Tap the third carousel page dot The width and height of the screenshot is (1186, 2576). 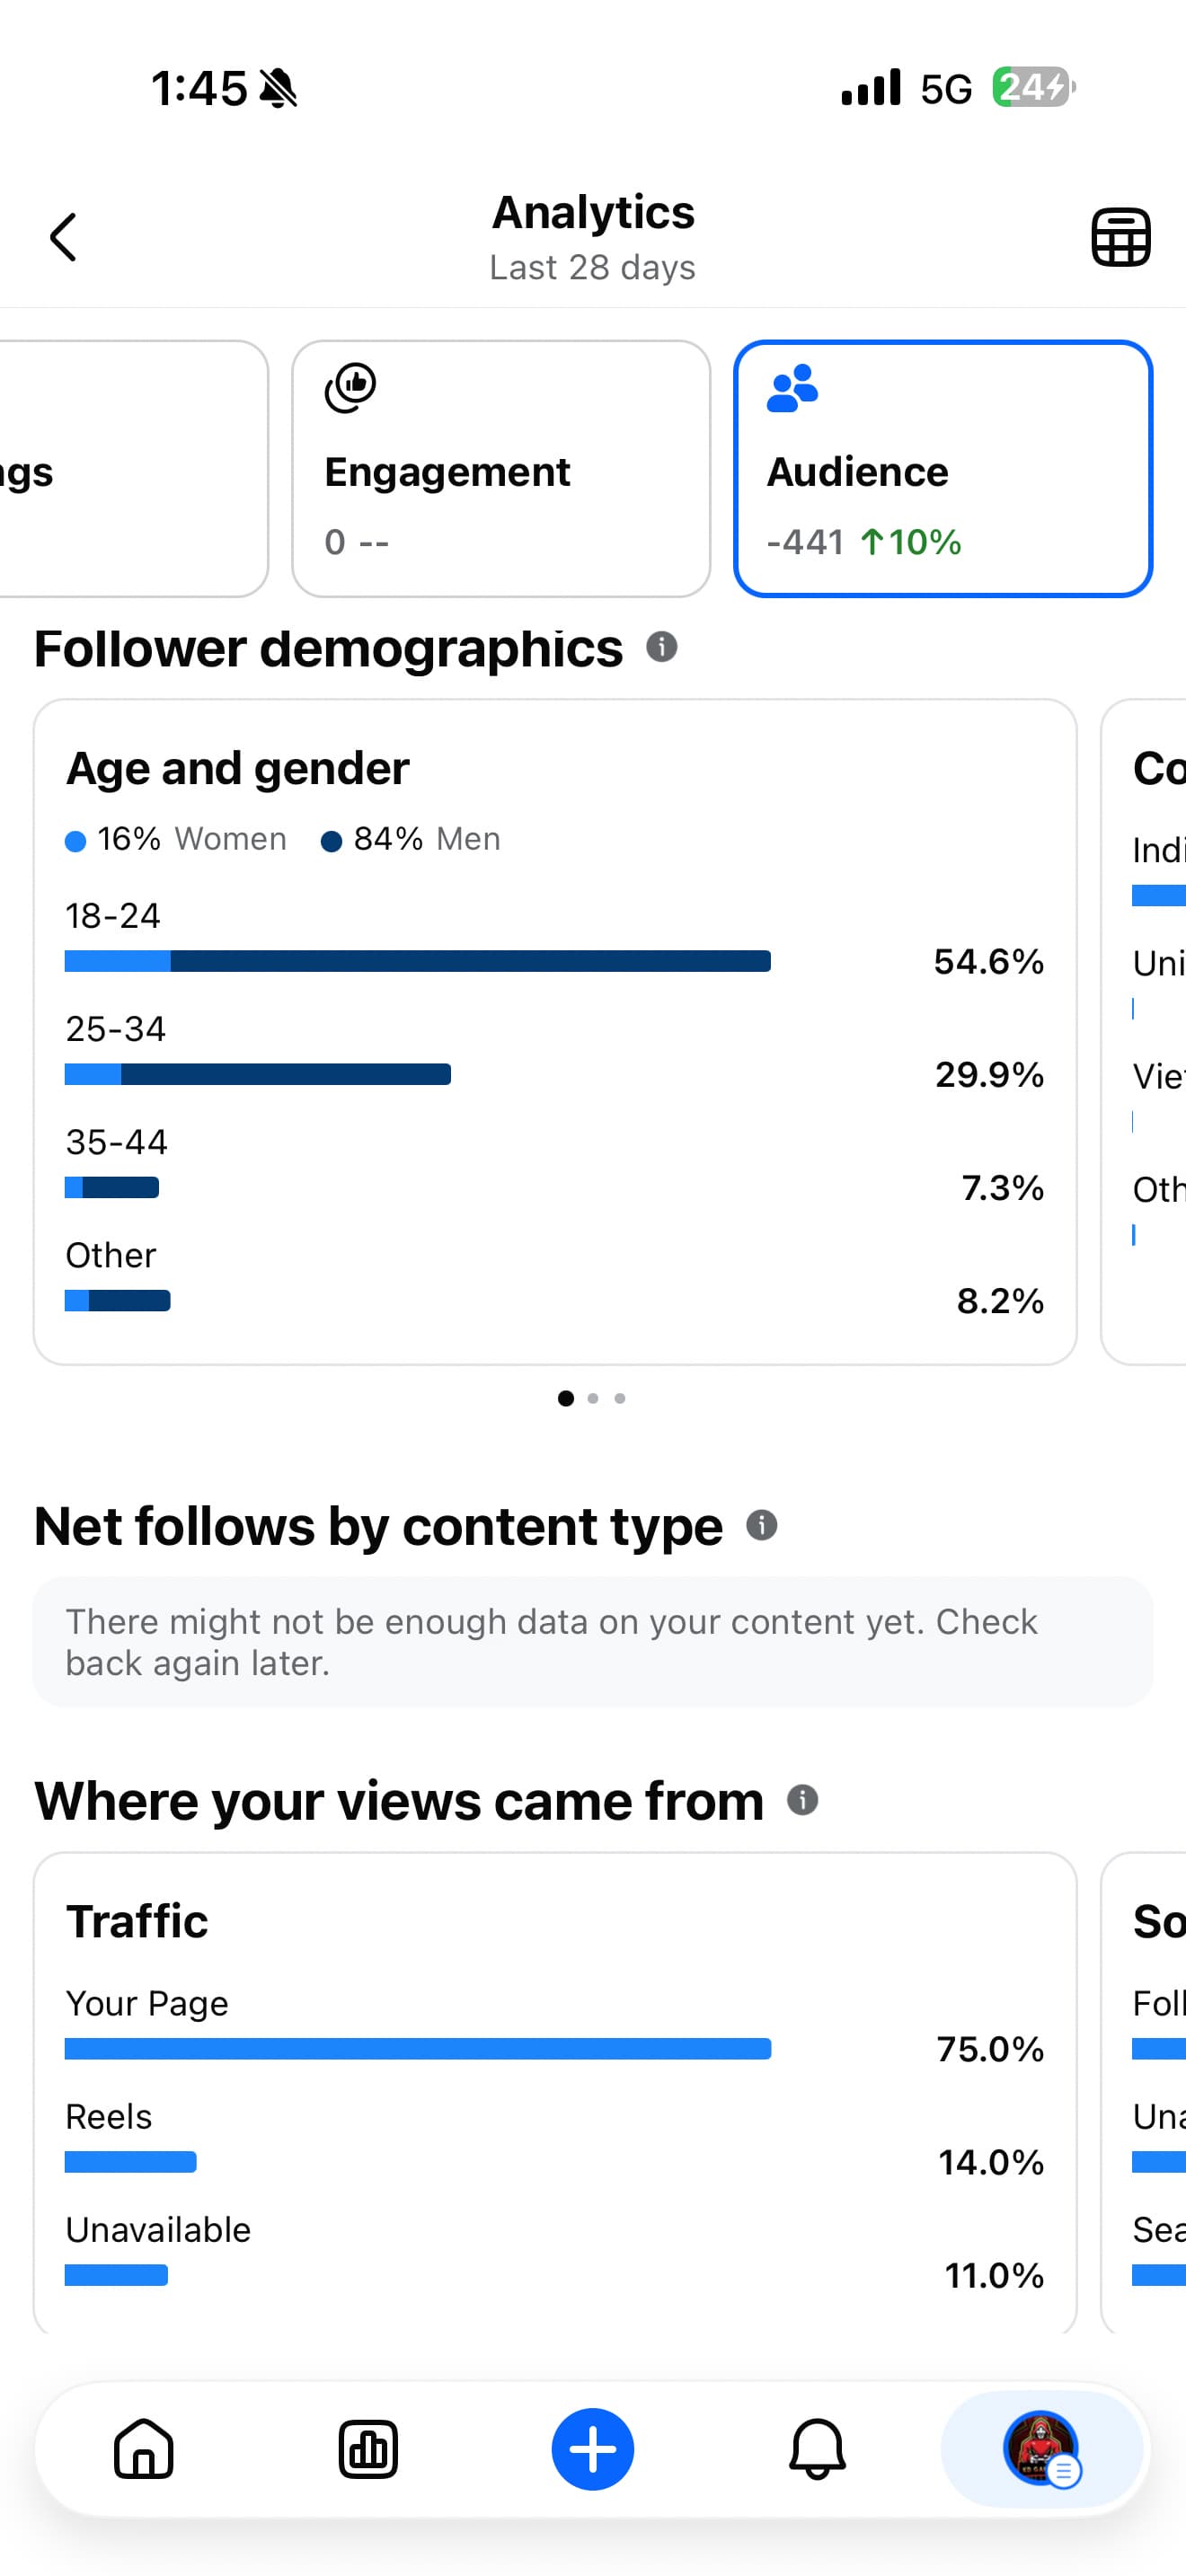pyautogui.click(x=620, y=1398)
